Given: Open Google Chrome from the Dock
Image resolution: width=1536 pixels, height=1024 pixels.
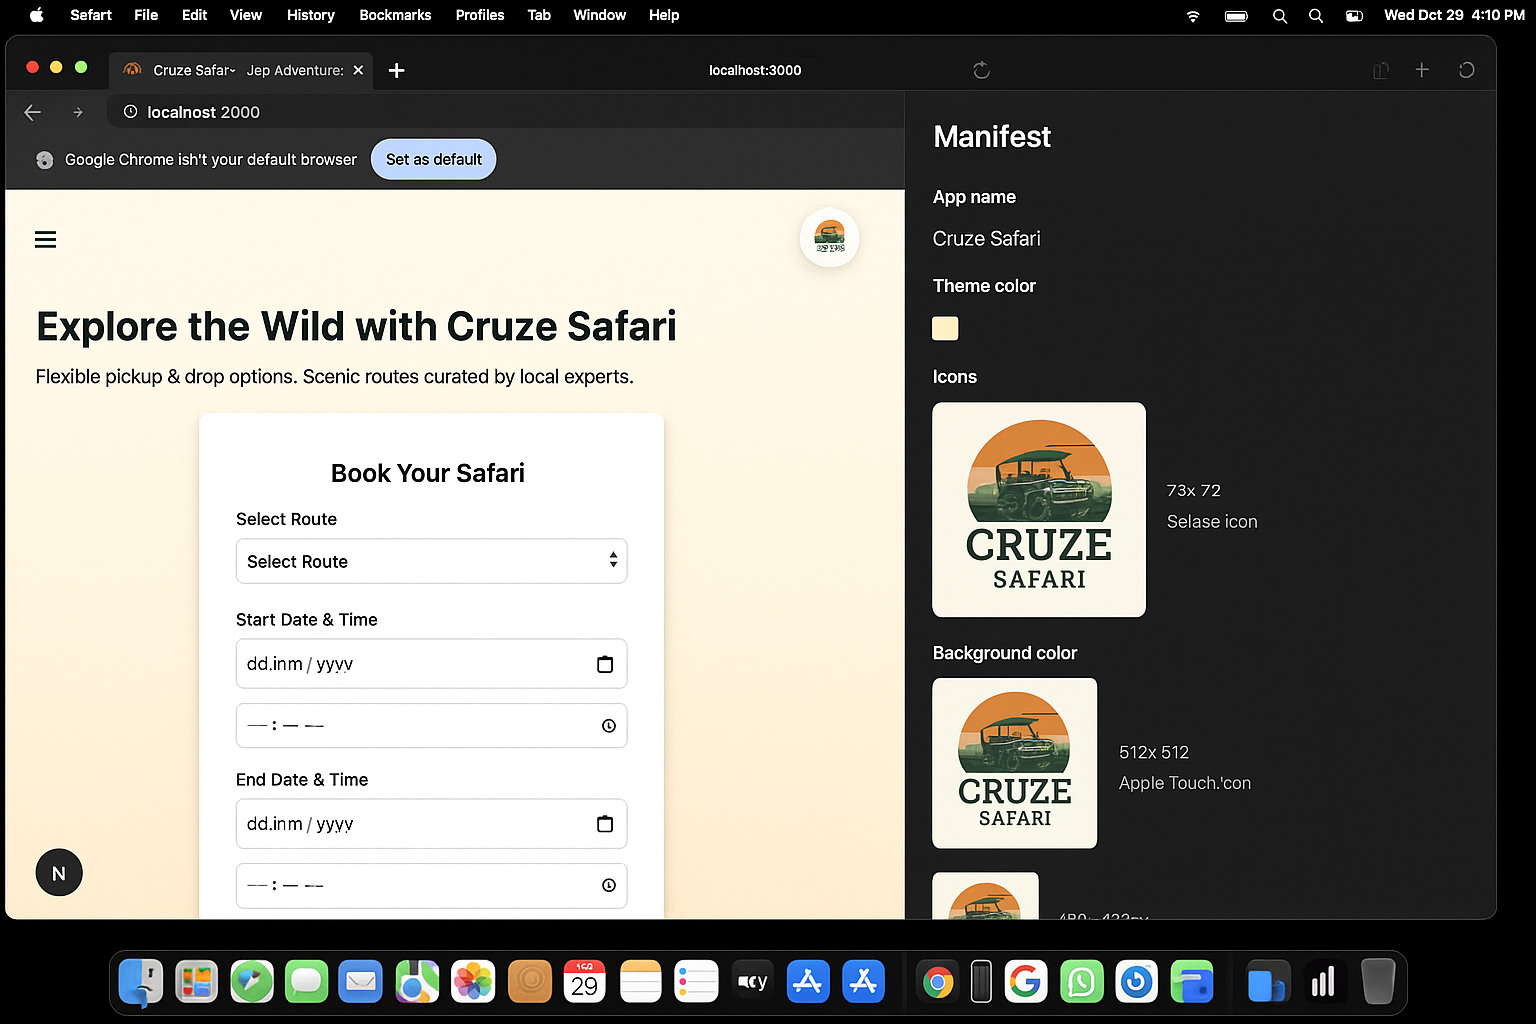Looking at the screenshot, I should tap(937, 983).
